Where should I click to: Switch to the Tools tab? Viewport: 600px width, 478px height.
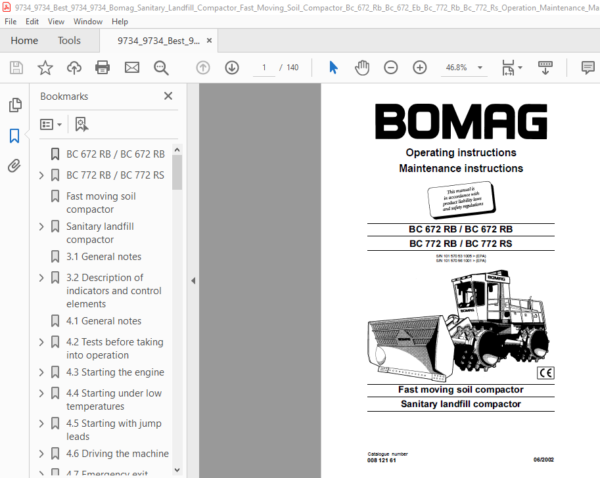click(69, 41)
